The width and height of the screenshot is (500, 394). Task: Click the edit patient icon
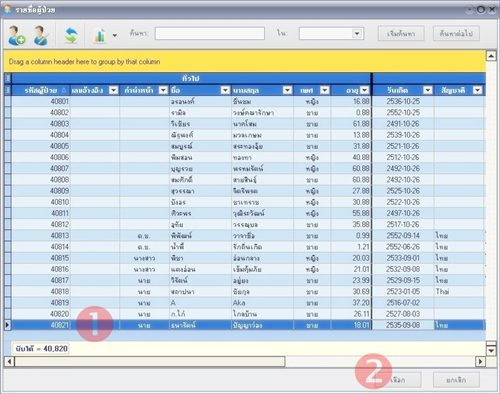[x=41, y=36]
